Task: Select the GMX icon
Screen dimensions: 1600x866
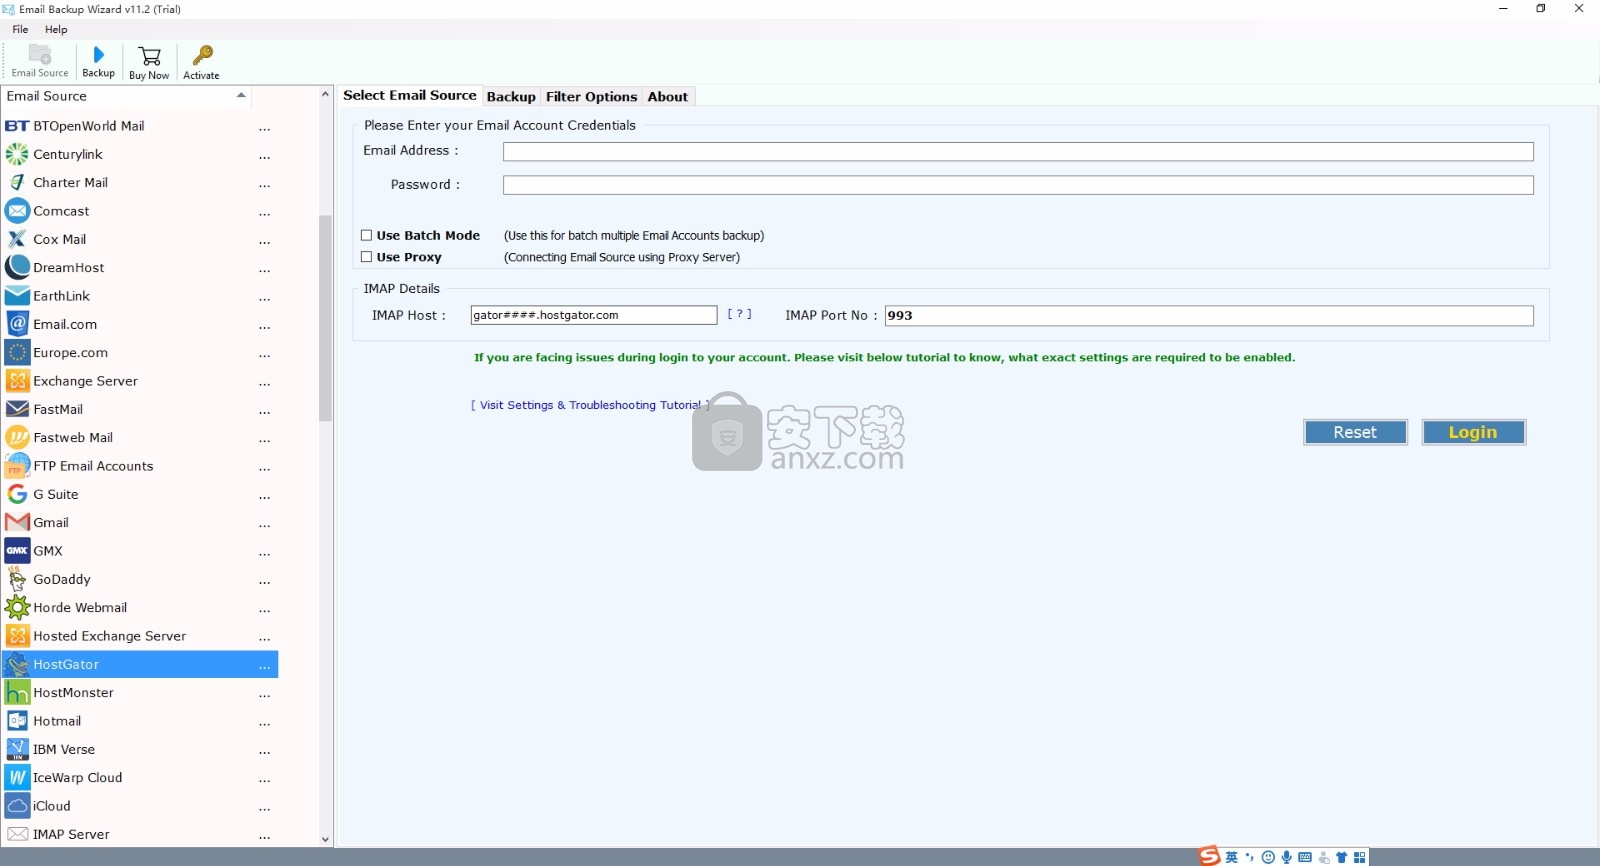Action: (x=17, y=551)
